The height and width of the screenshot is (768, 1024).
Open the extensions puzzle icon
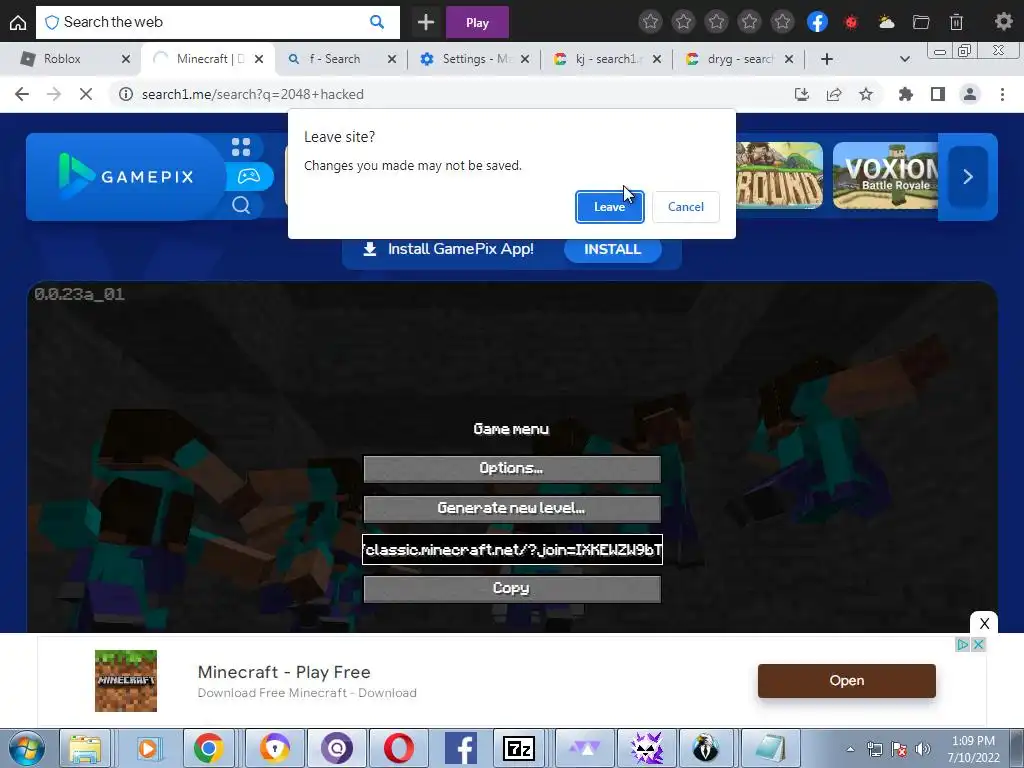coord(906,94)
